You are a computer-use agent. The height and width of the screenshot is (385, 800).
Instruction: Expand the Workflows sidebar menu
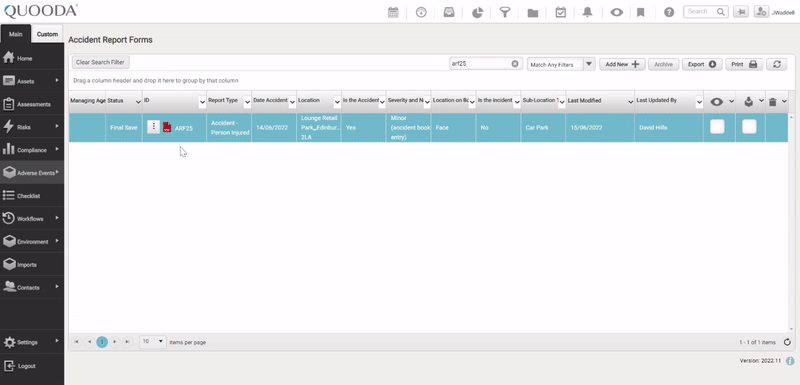click(32, 219)
